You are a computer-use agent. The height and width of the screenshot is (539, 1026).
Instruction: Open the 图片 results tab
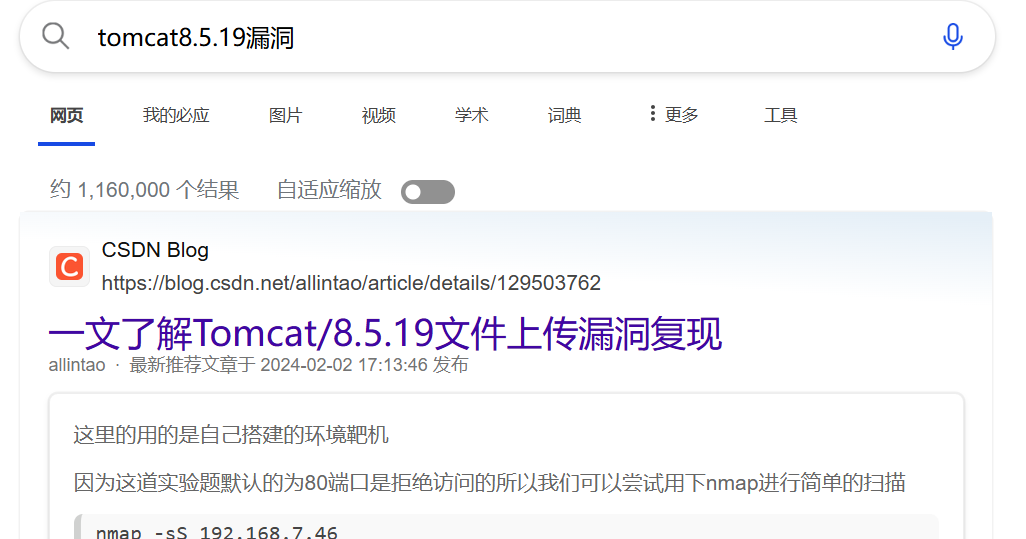(285, 116)
